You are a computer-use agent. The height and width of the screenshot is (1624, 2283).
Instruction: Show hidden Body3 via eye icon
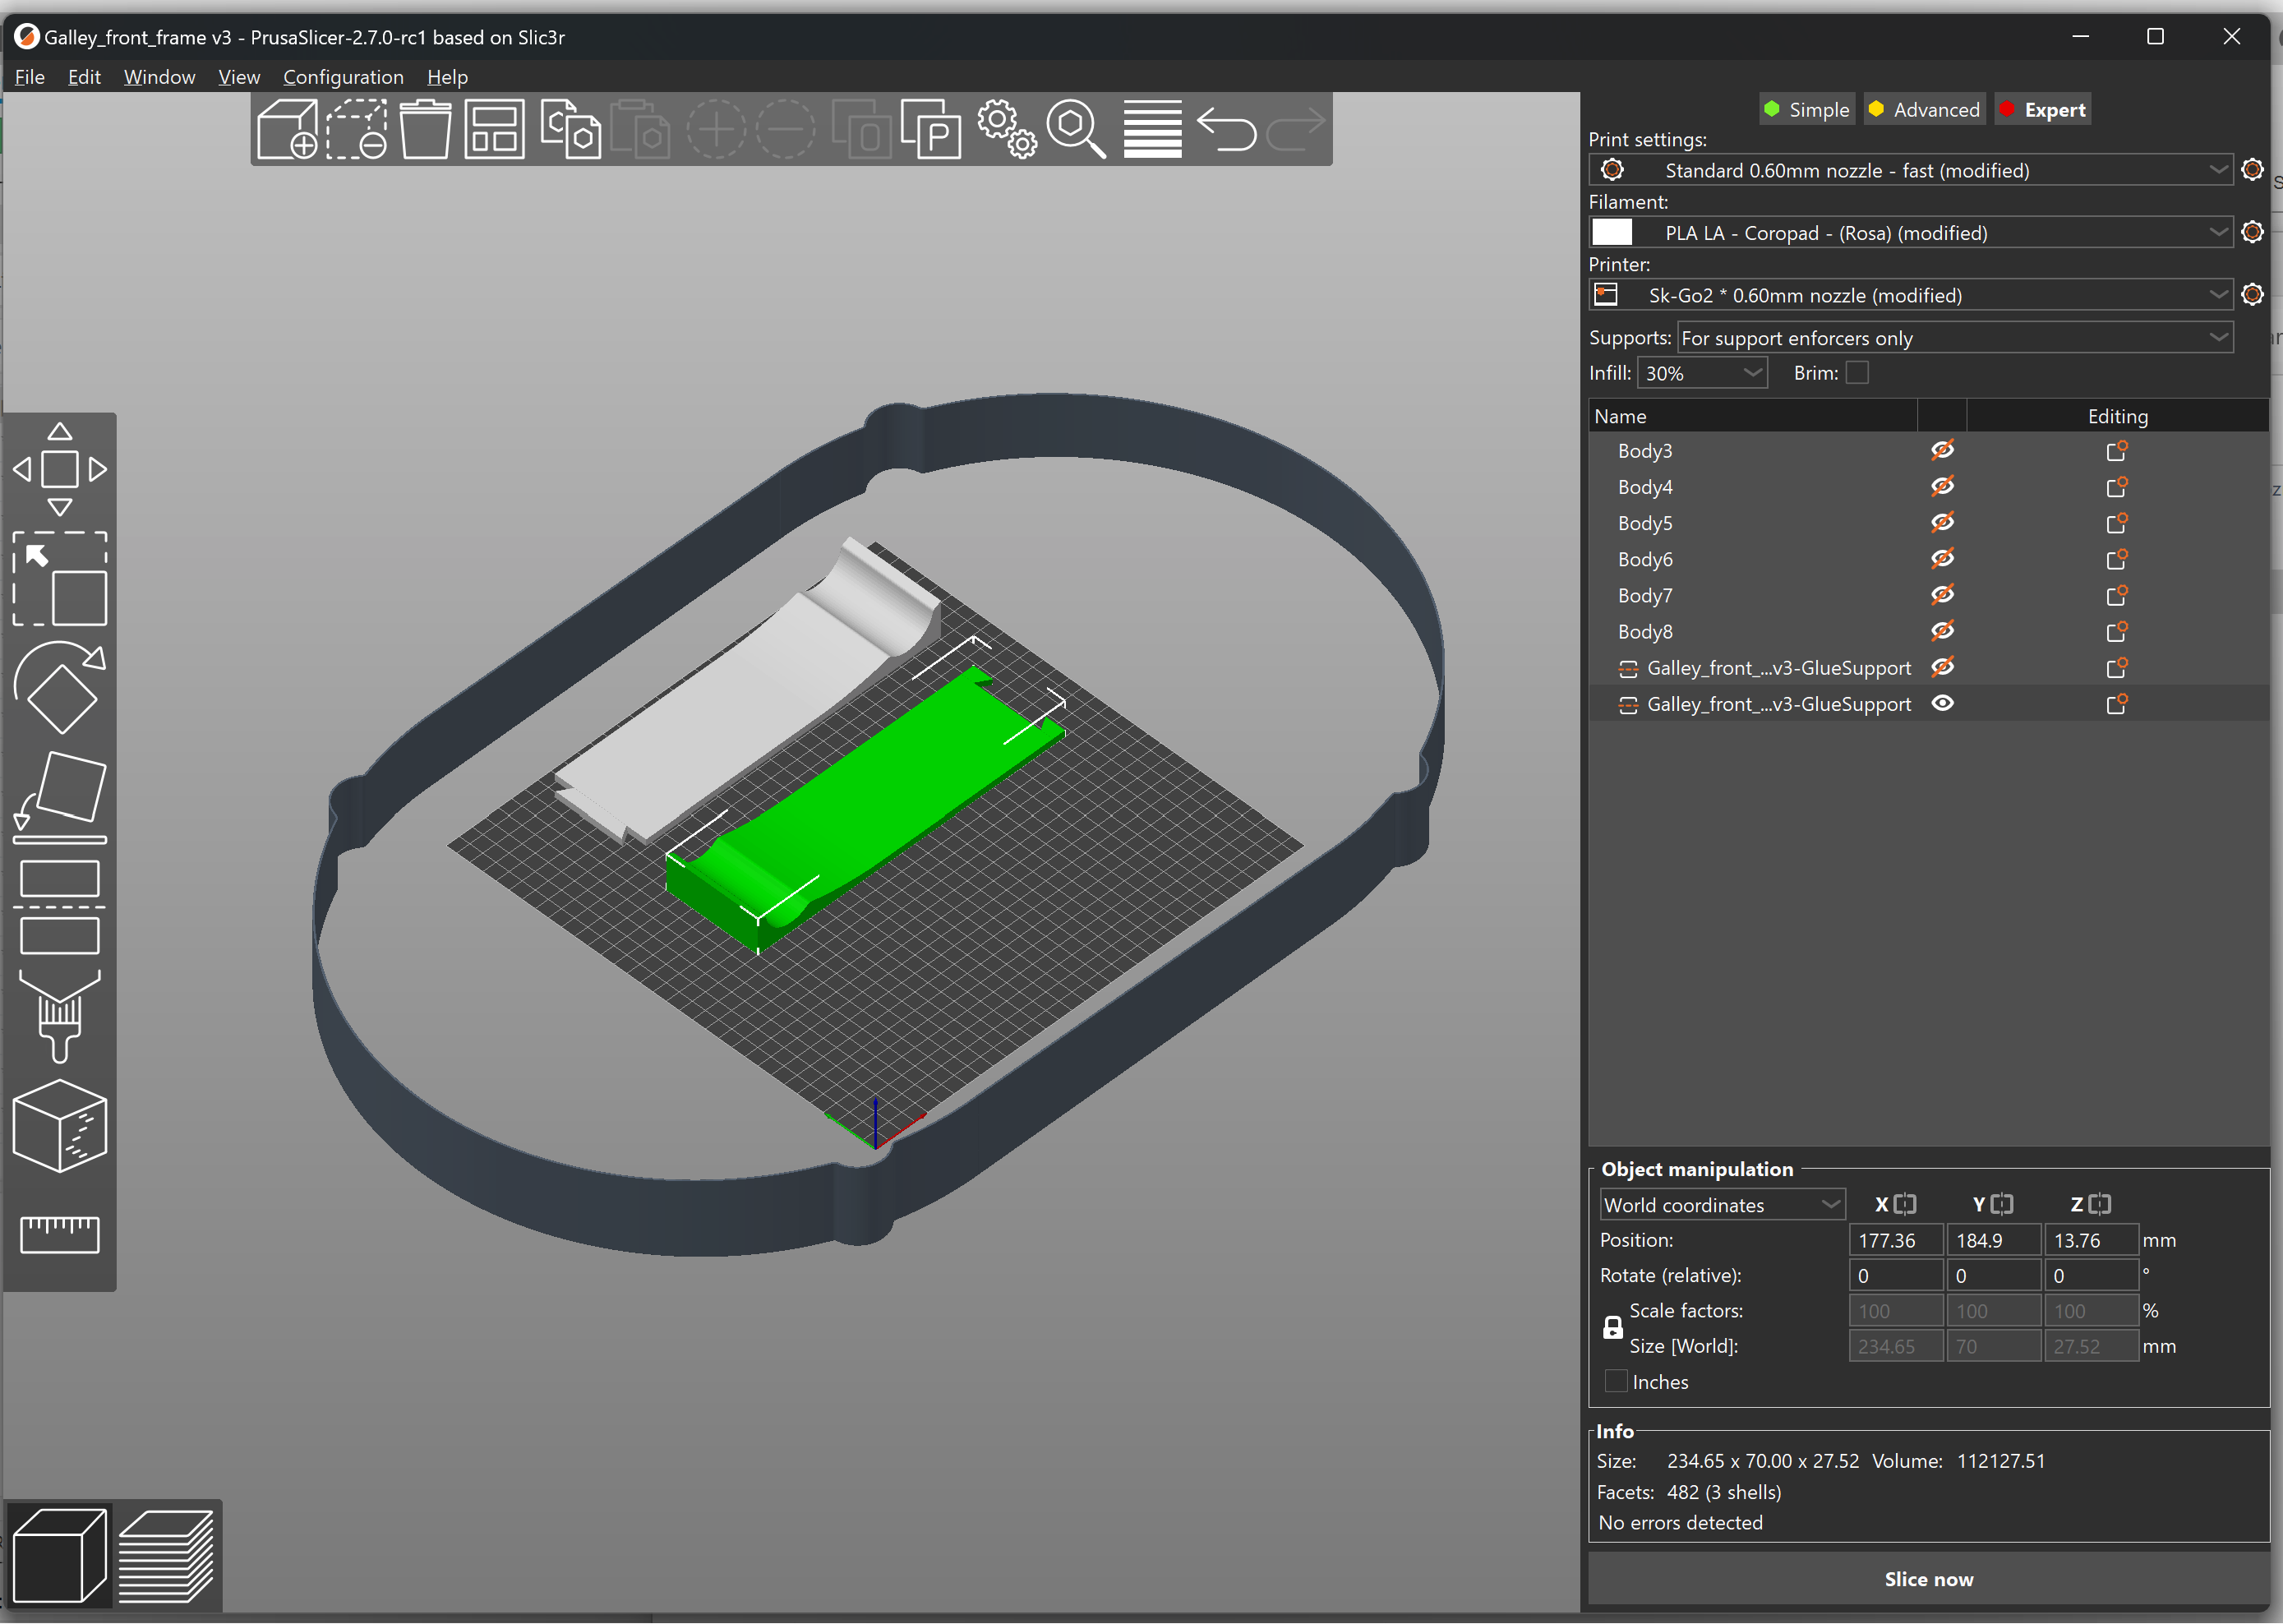[x=1942, y=450]
